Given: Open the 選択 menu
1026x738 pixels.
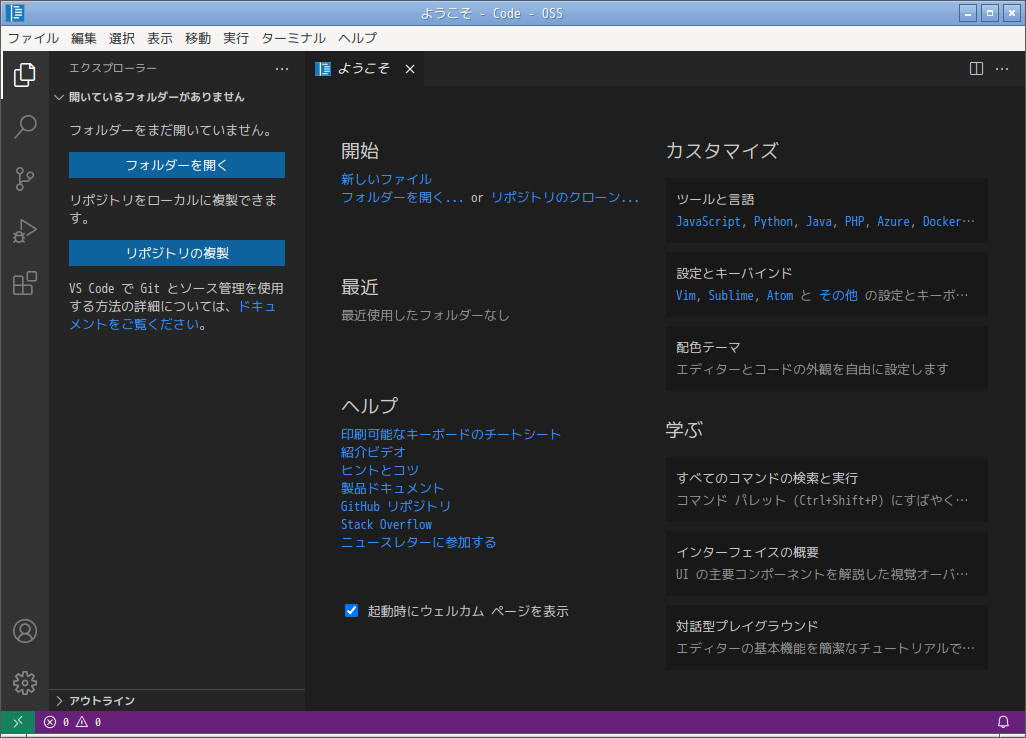Looking at the screenshot, I should (x=122, y=38).
